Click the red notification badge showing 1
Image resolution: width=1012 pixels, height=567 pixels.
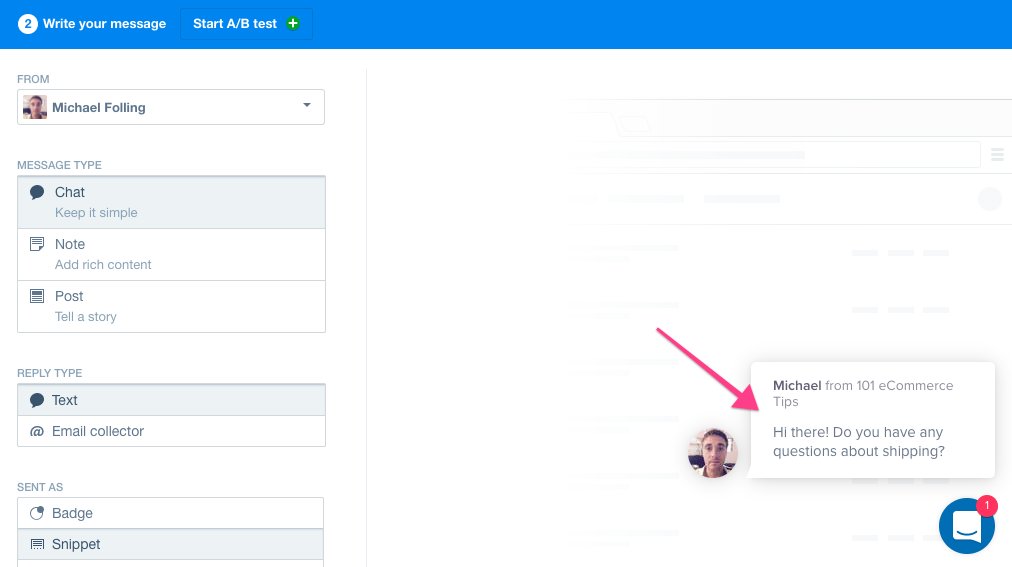(x=987, y=505)
